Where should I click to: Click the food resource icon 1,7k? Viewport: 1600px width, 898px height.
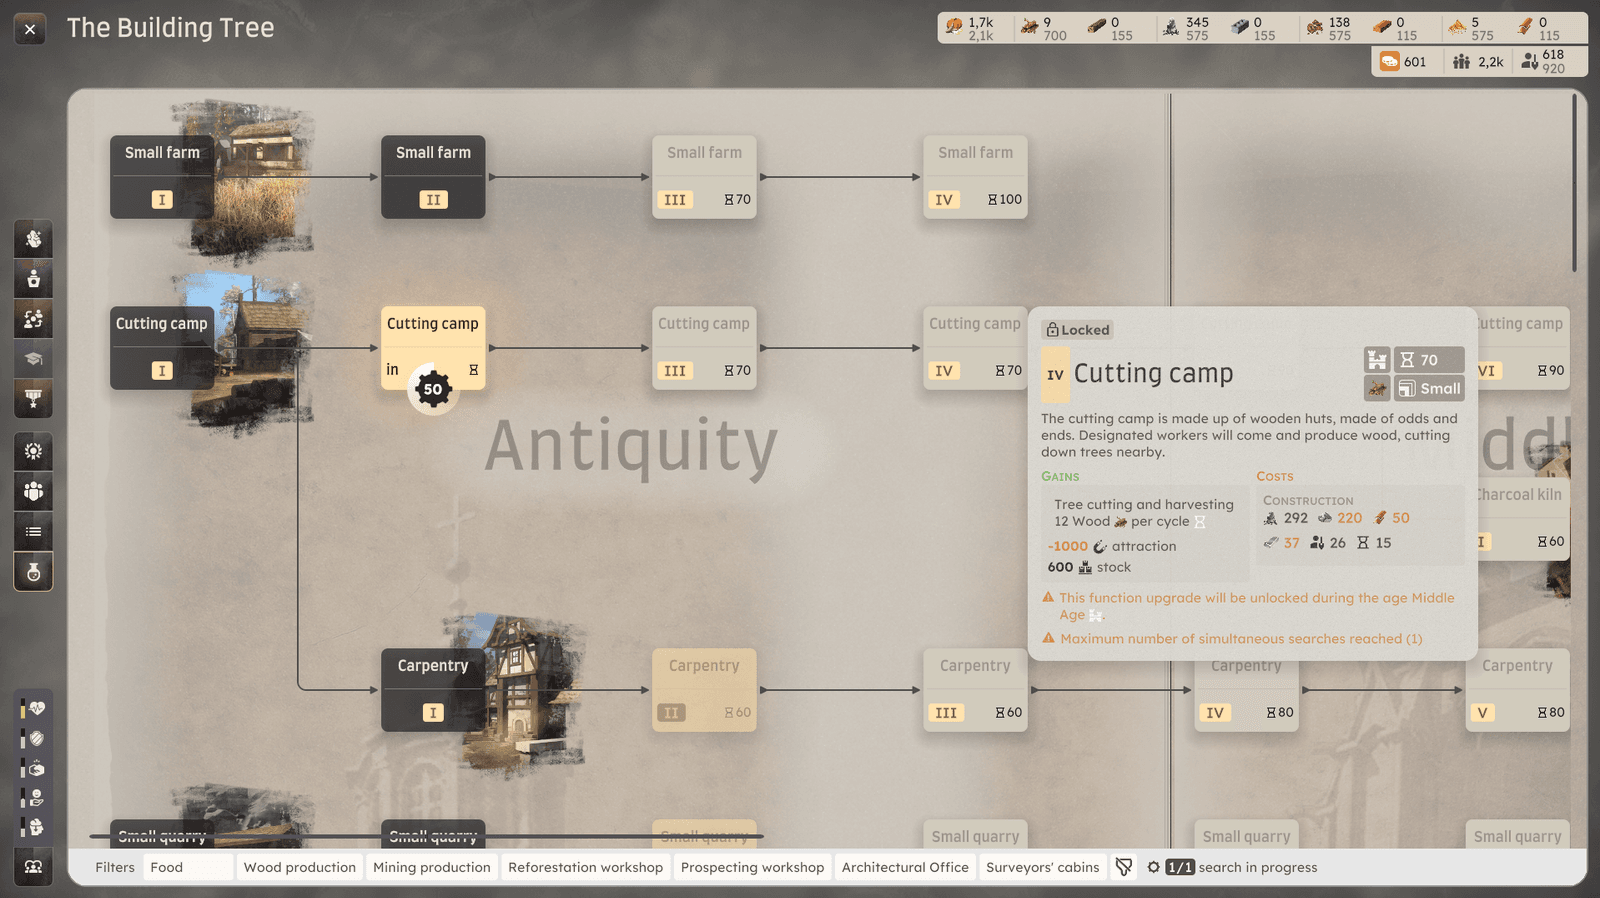(x=954, y=27)
